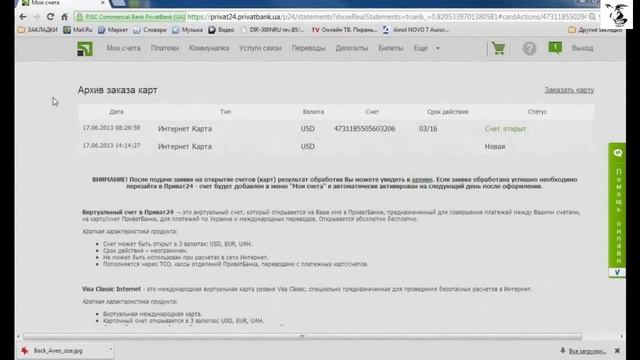This screenshot has width=640, height=360.
Task: Select the Мои счета browser tab
Action: click(x=63, y=3)
